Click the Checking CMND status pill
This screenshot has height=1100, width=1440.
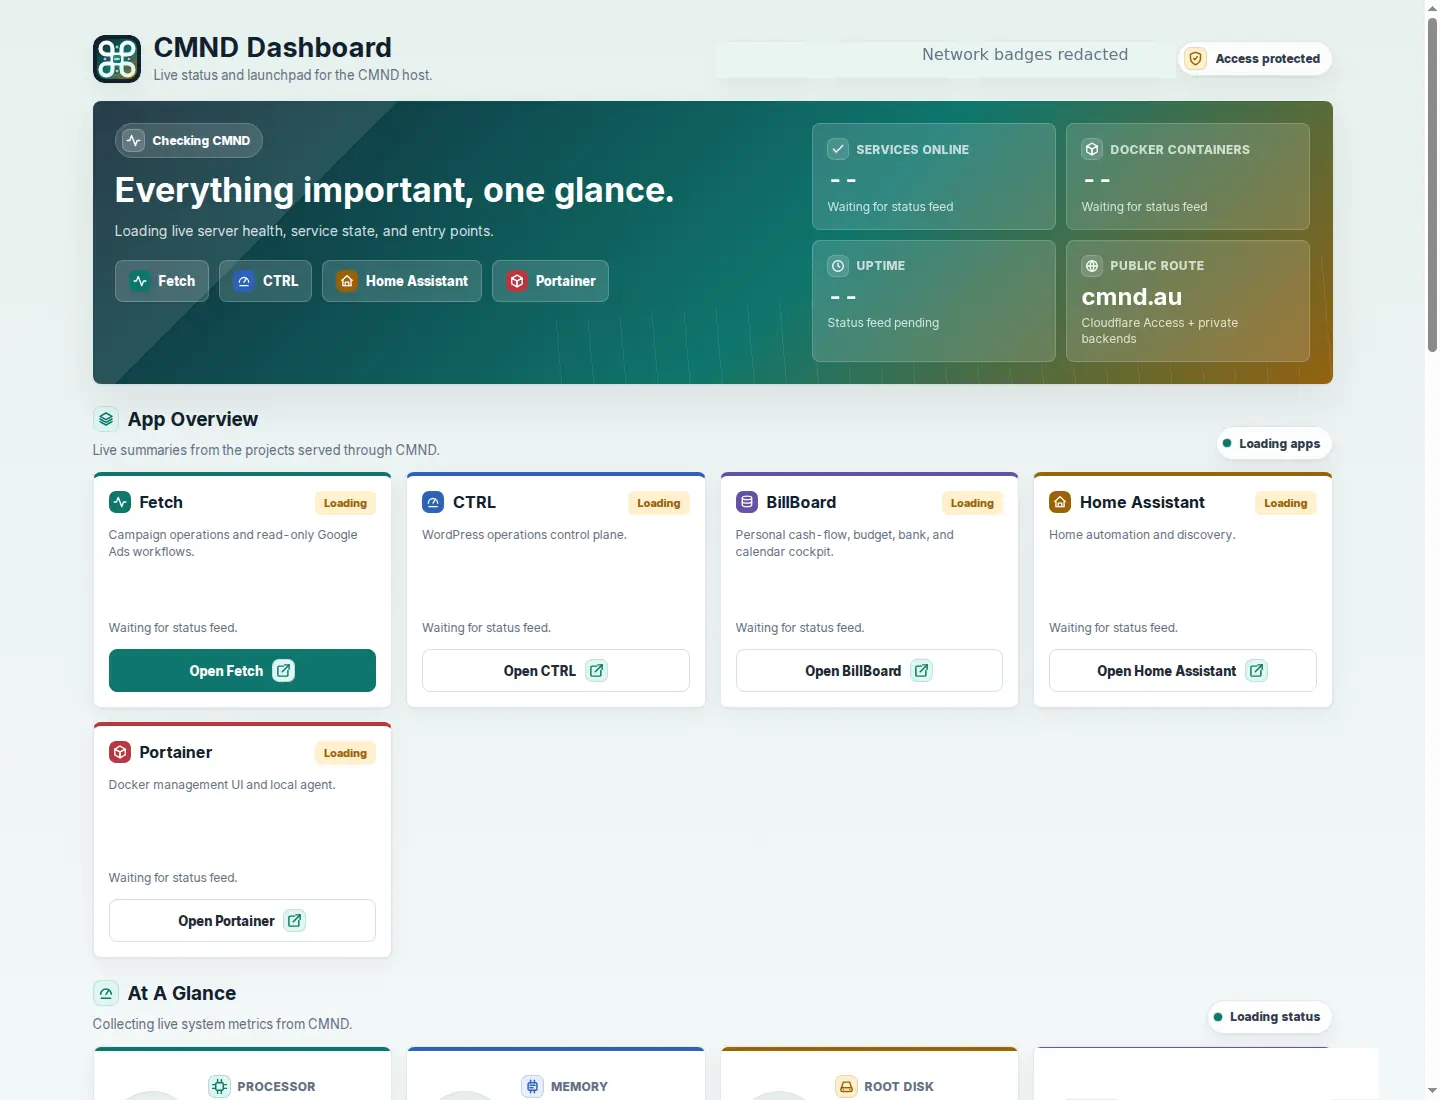189,141
